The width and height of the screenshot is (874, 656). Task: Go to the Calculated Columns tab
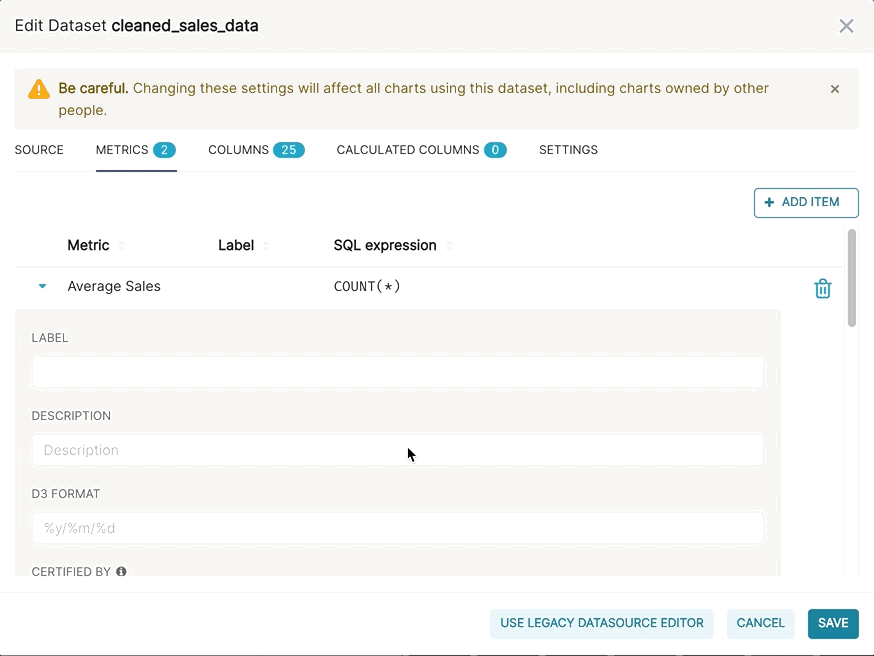[x=420, y=150]
